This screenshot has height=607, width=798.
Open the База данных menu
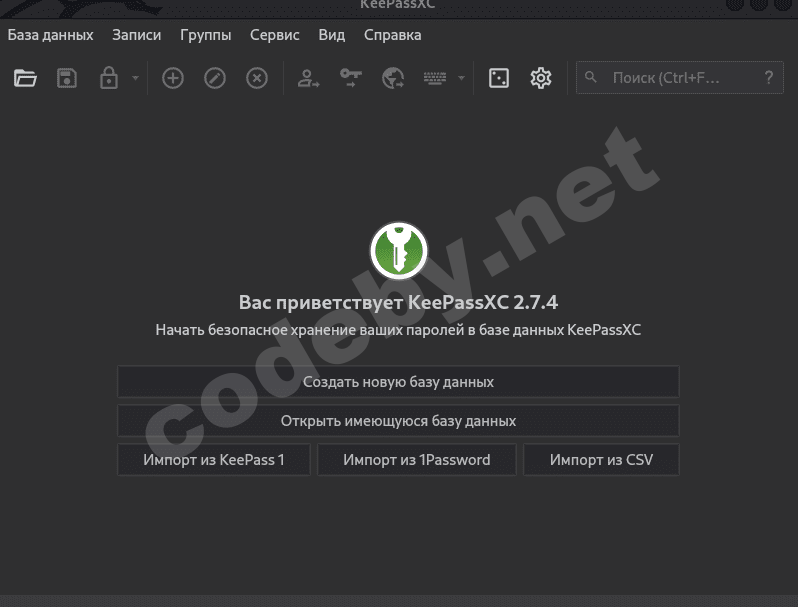pyautogui.click(x=50, y=35)
